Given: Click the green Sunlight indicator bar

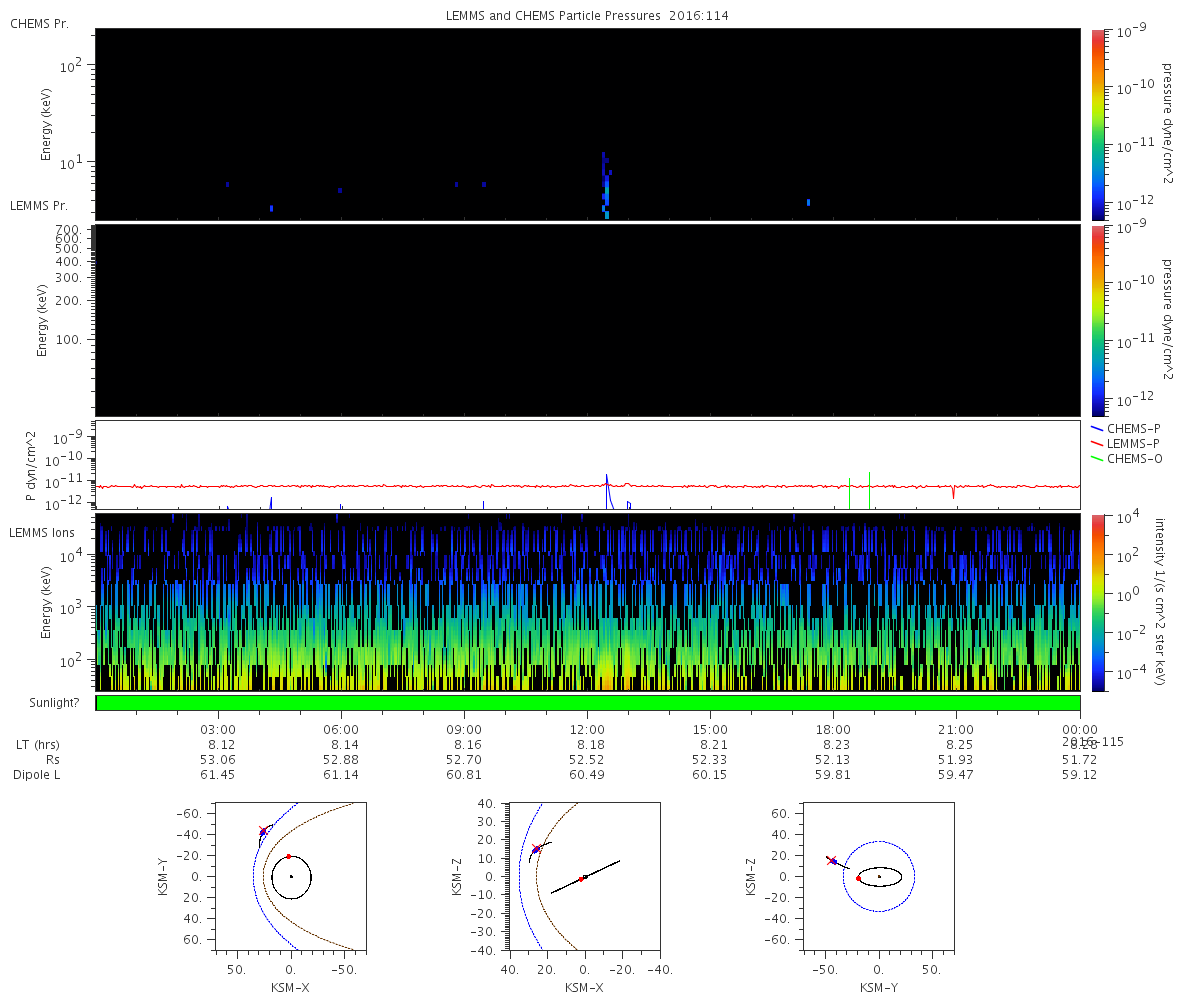Looking at the screenshot, I should (588, 703).
